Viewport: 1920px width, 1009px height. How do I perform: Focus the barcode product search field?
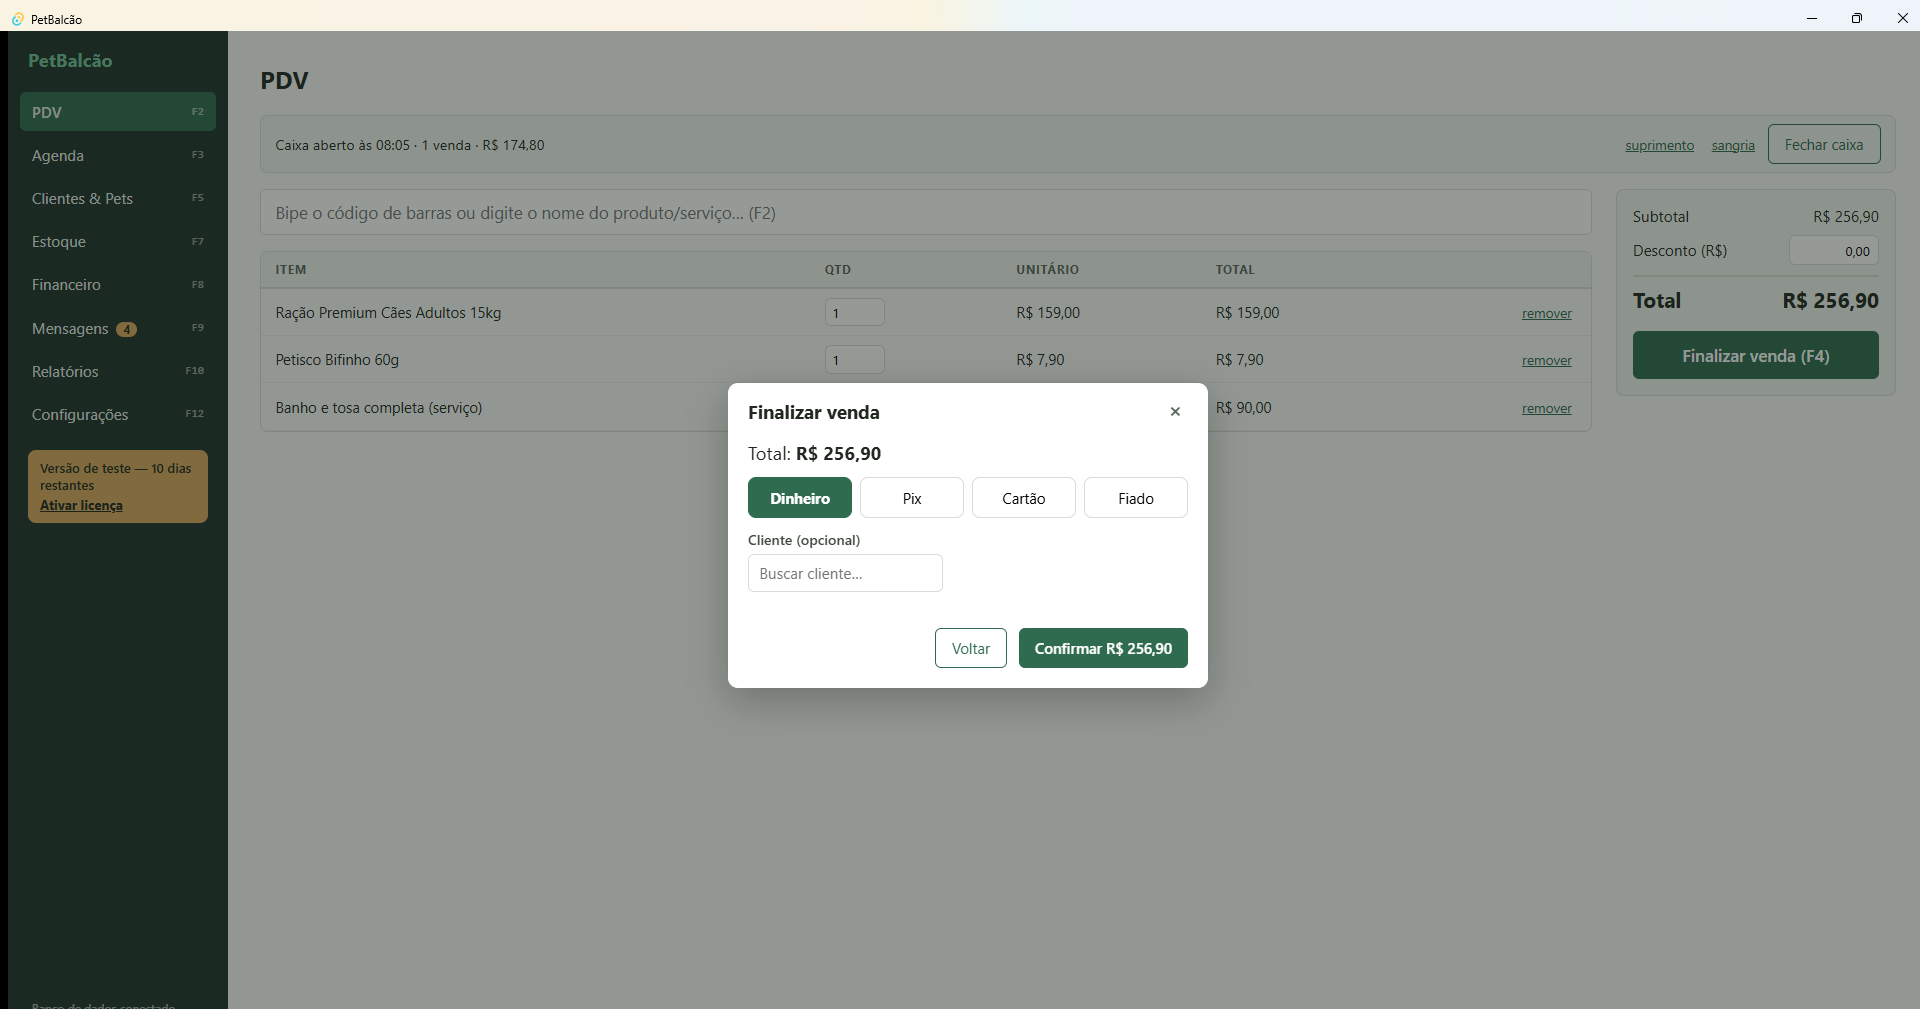pos(926,212)
